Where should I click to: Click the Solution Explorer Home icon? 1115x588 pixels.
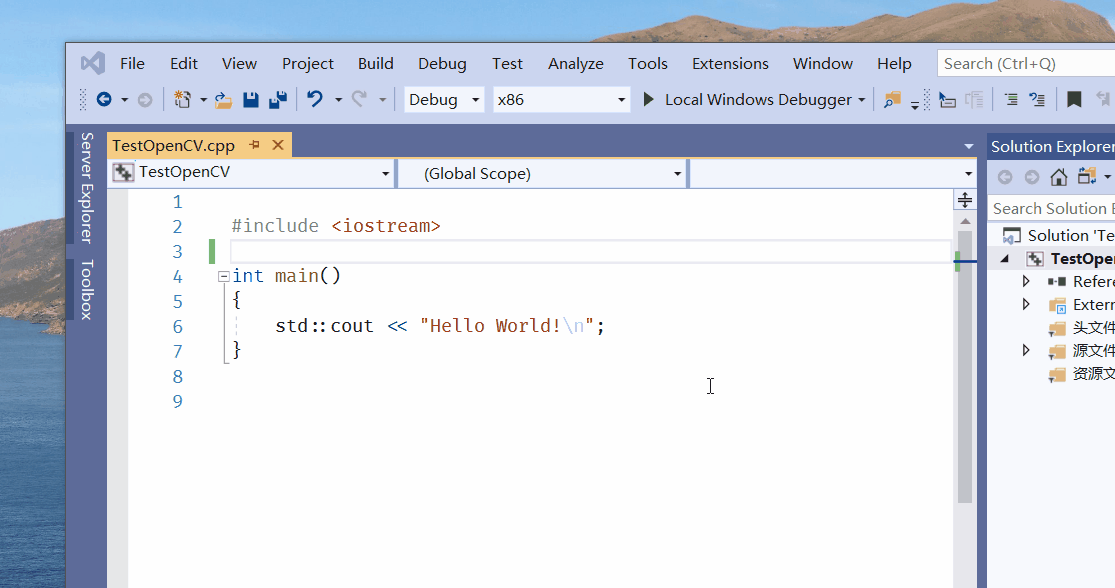click(x=1059, y=178)
